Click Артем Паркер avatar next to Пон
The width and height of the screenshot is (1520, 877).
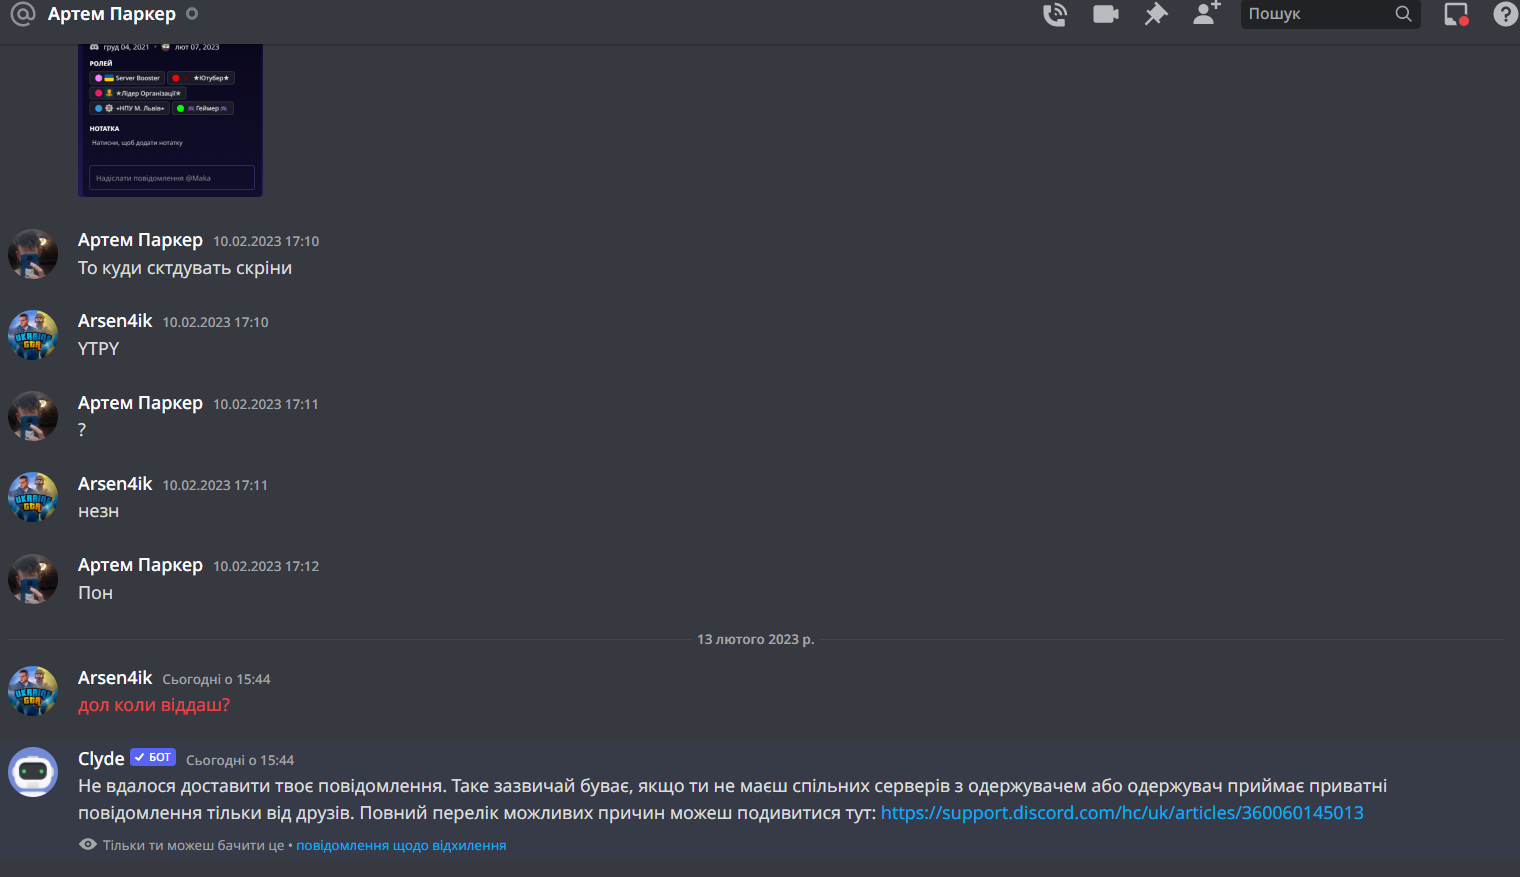pyautogui.click(x=33, y=579)
